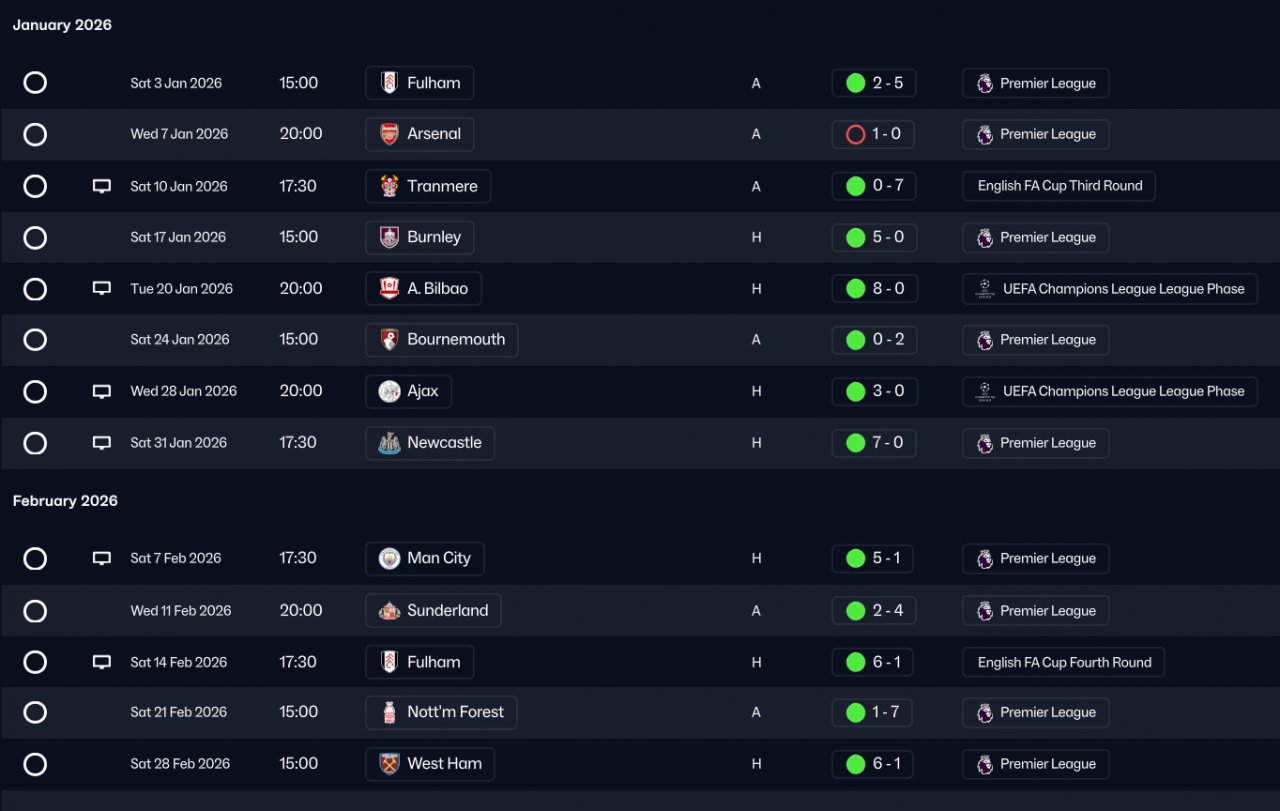Viewport: 1280px width, 811px height.
Task: Click the Newcastle club crest icon
Action: pos(389,443)
